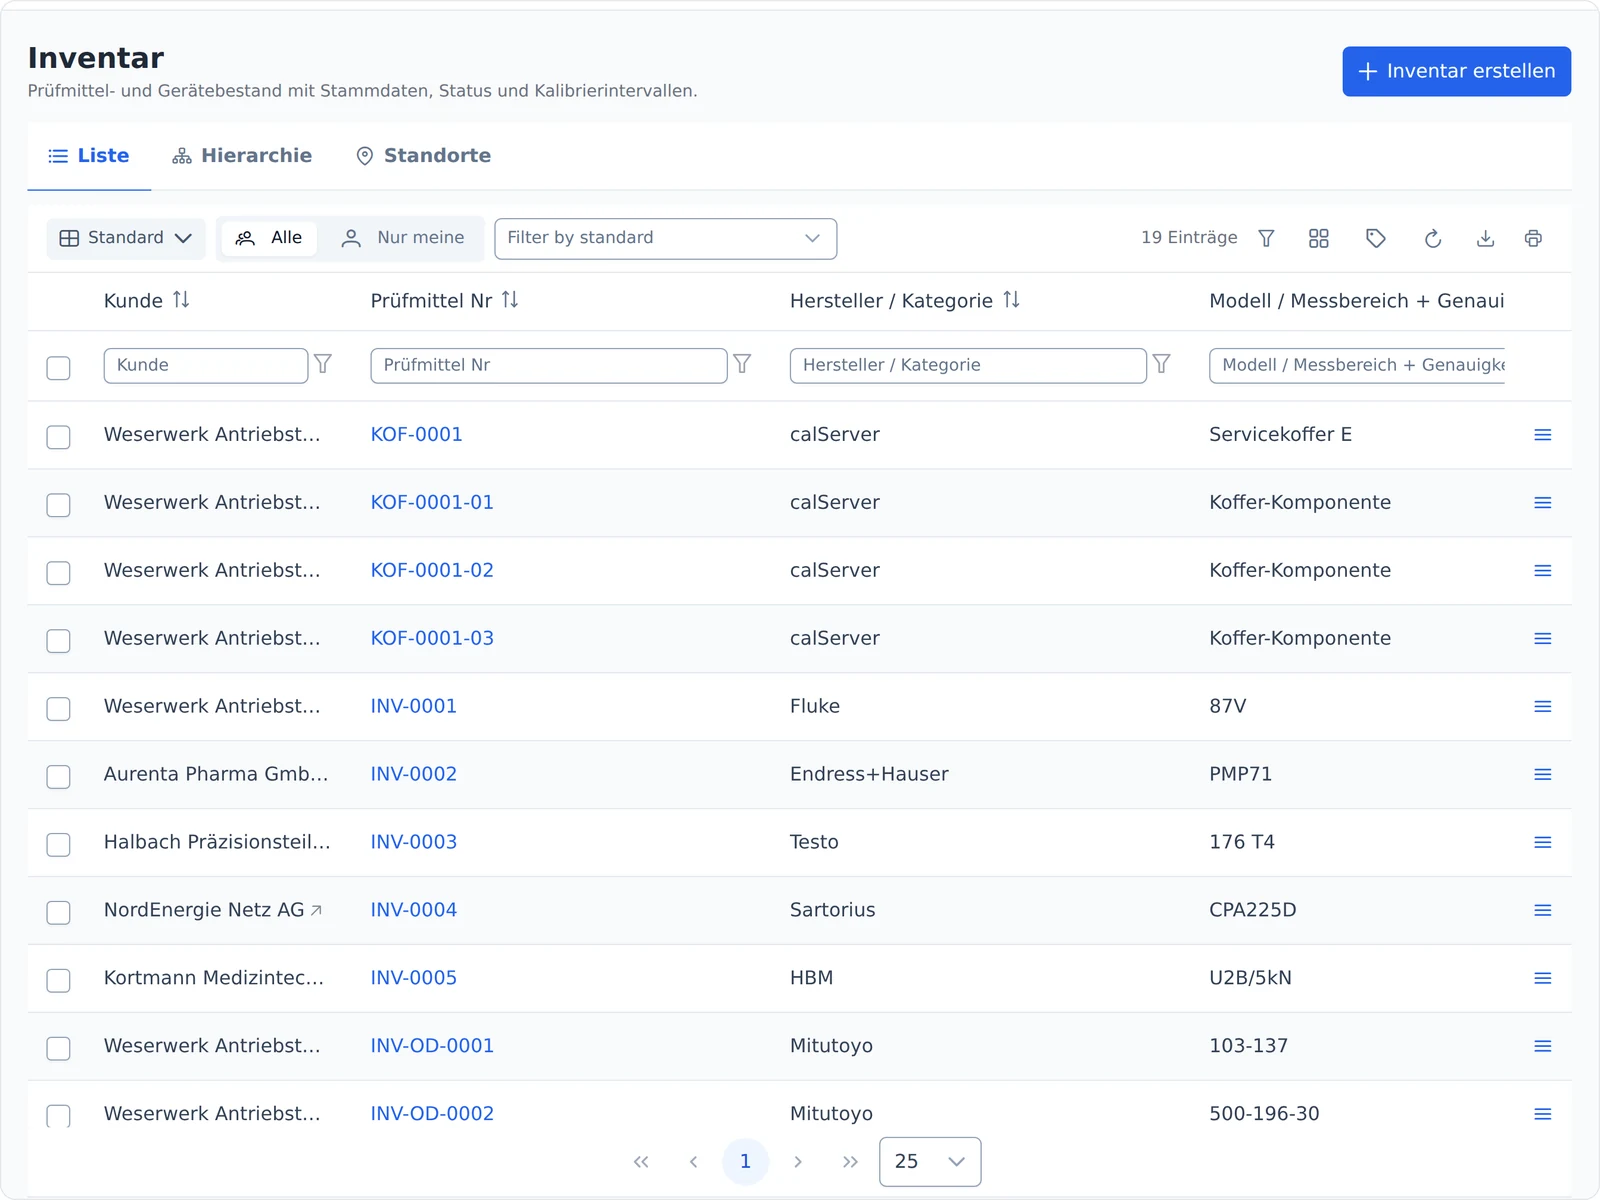Viewport: 1600px width, 1200px height.
Task: Print the inventory list
Action: coord(1533,238)
